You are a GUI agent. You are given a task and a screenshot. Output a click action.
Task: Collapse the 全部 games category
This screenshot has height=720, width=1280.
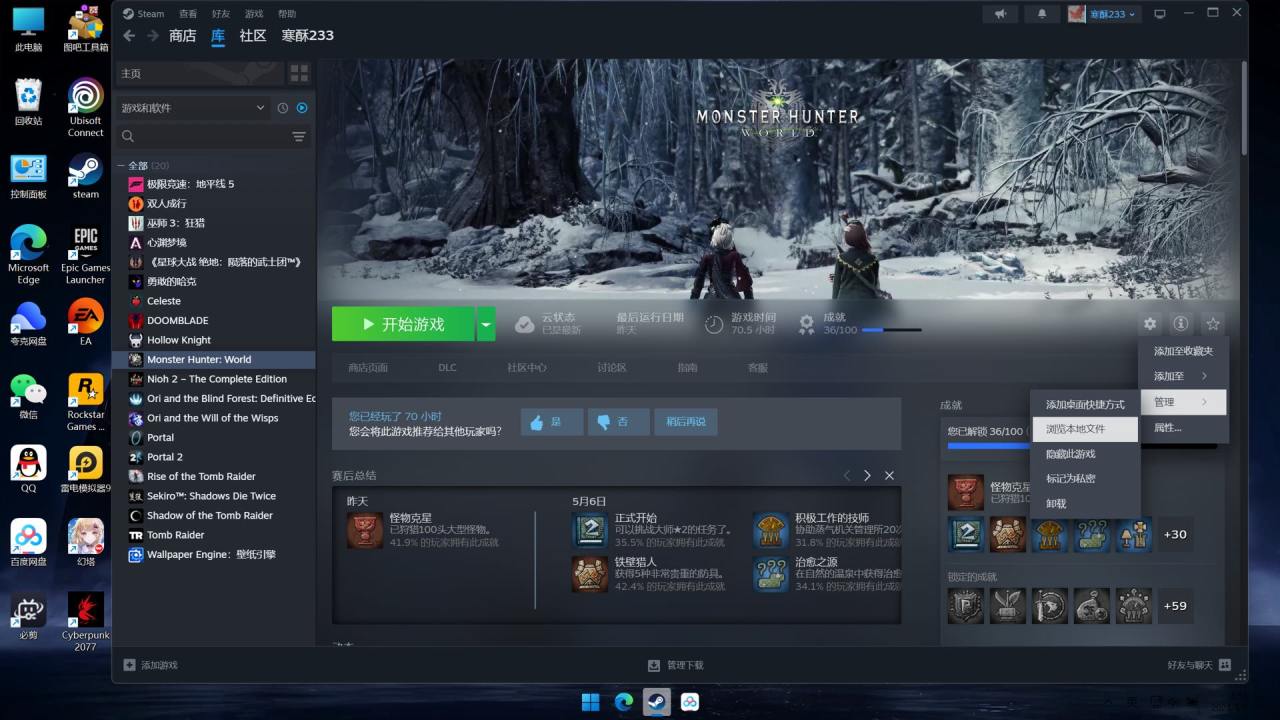(x=121, y=165)
